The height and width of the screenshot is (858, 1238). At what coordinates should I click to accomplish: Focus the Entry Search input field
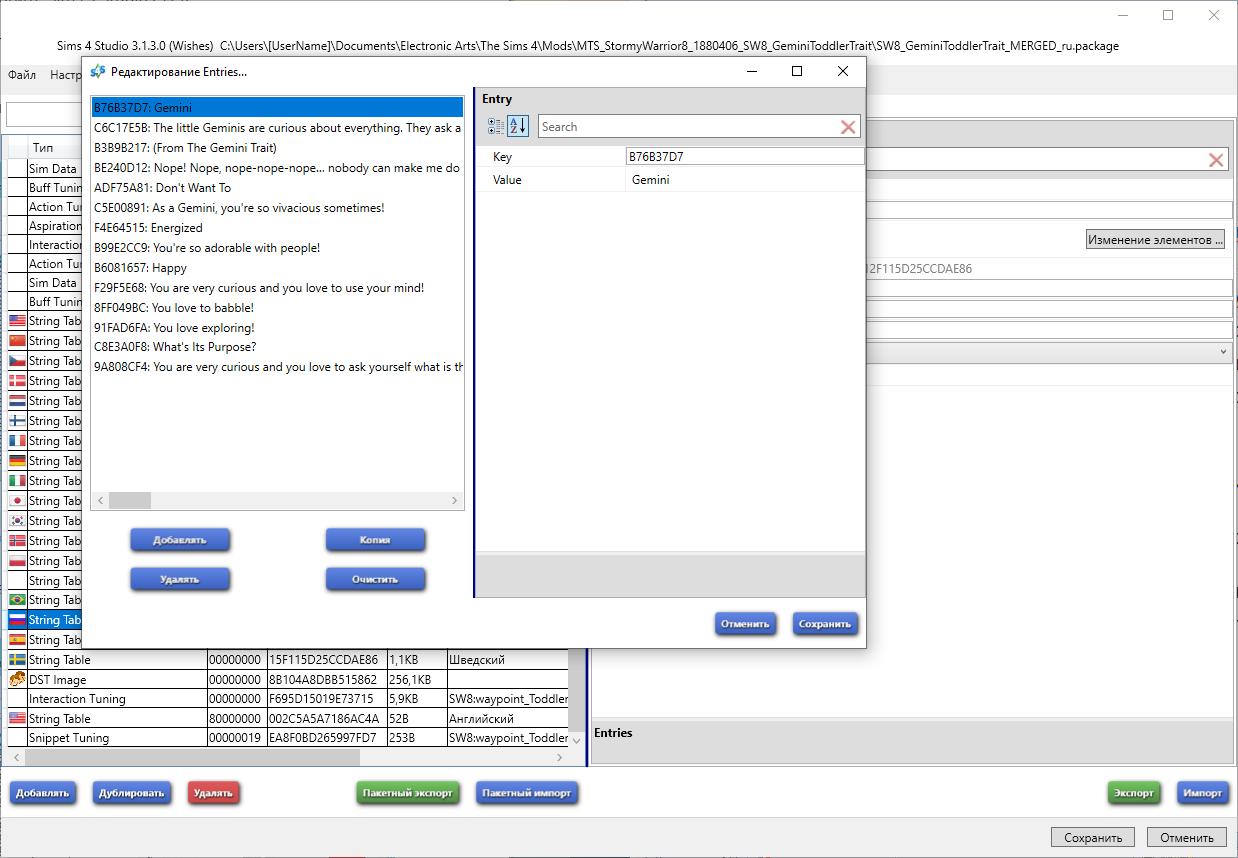click(x=688, y=127)
